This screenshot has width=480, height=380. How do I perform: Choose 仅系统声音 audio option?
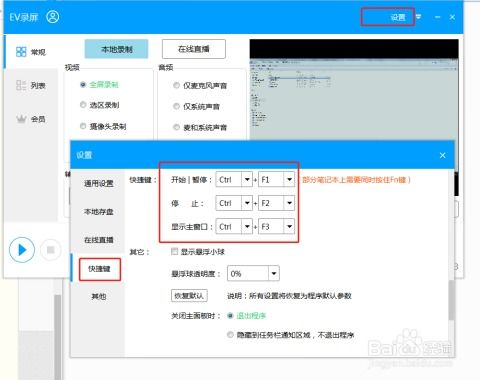click(176, 106)
